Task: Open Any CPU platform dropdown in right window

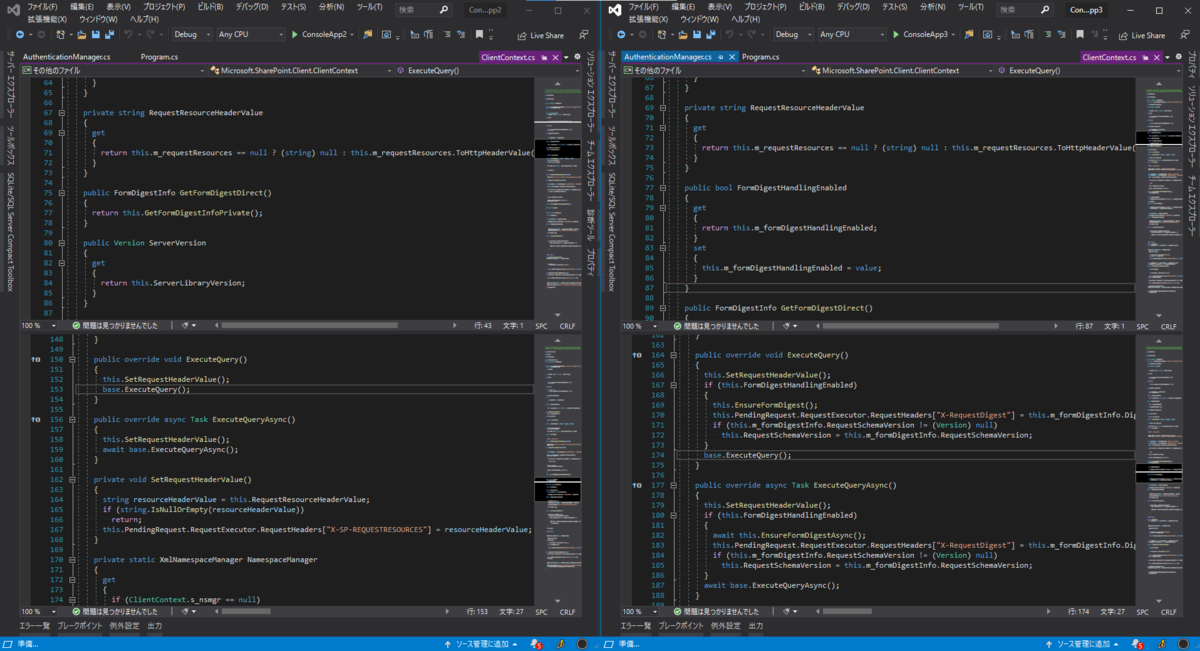Action: [852, 35]
